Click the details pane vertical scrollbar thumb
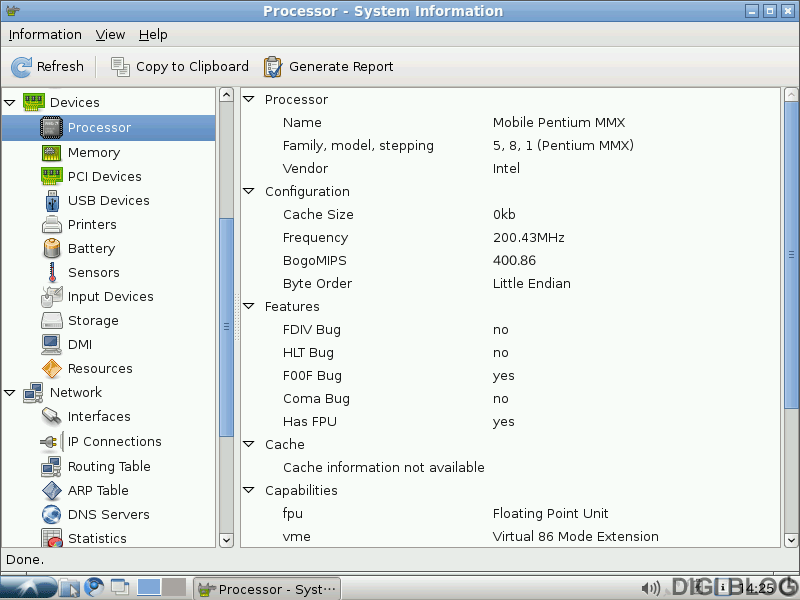Screen dimensions: 800x600 [x=791, y=255]
